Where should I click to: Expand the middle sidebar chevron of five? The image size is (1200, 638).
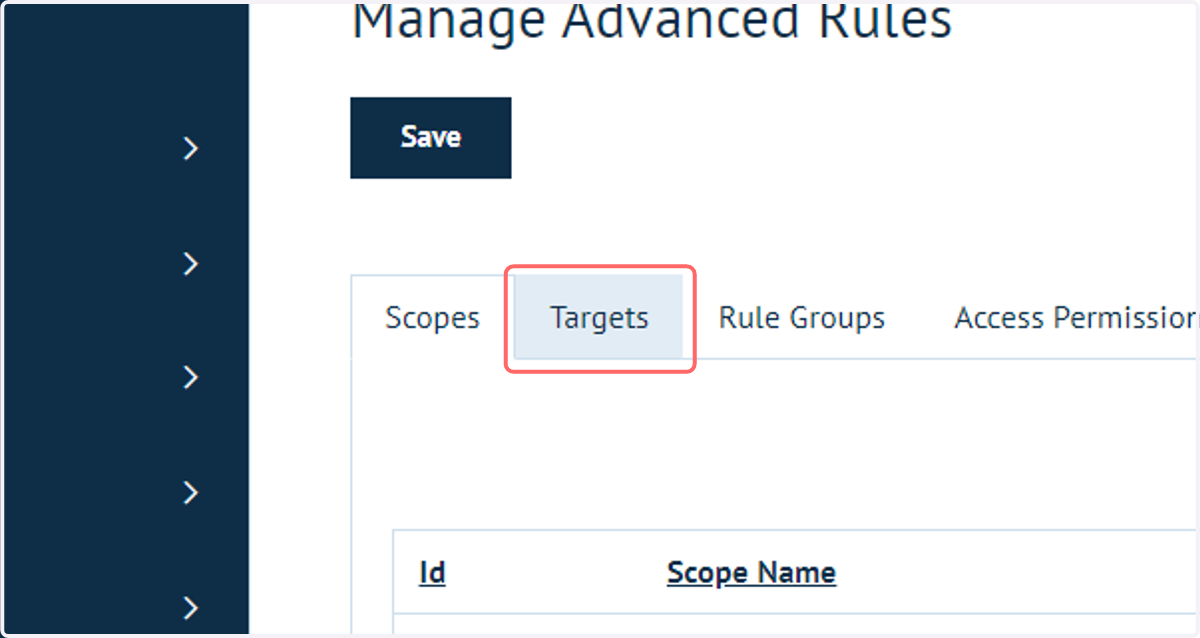point(191,378)
